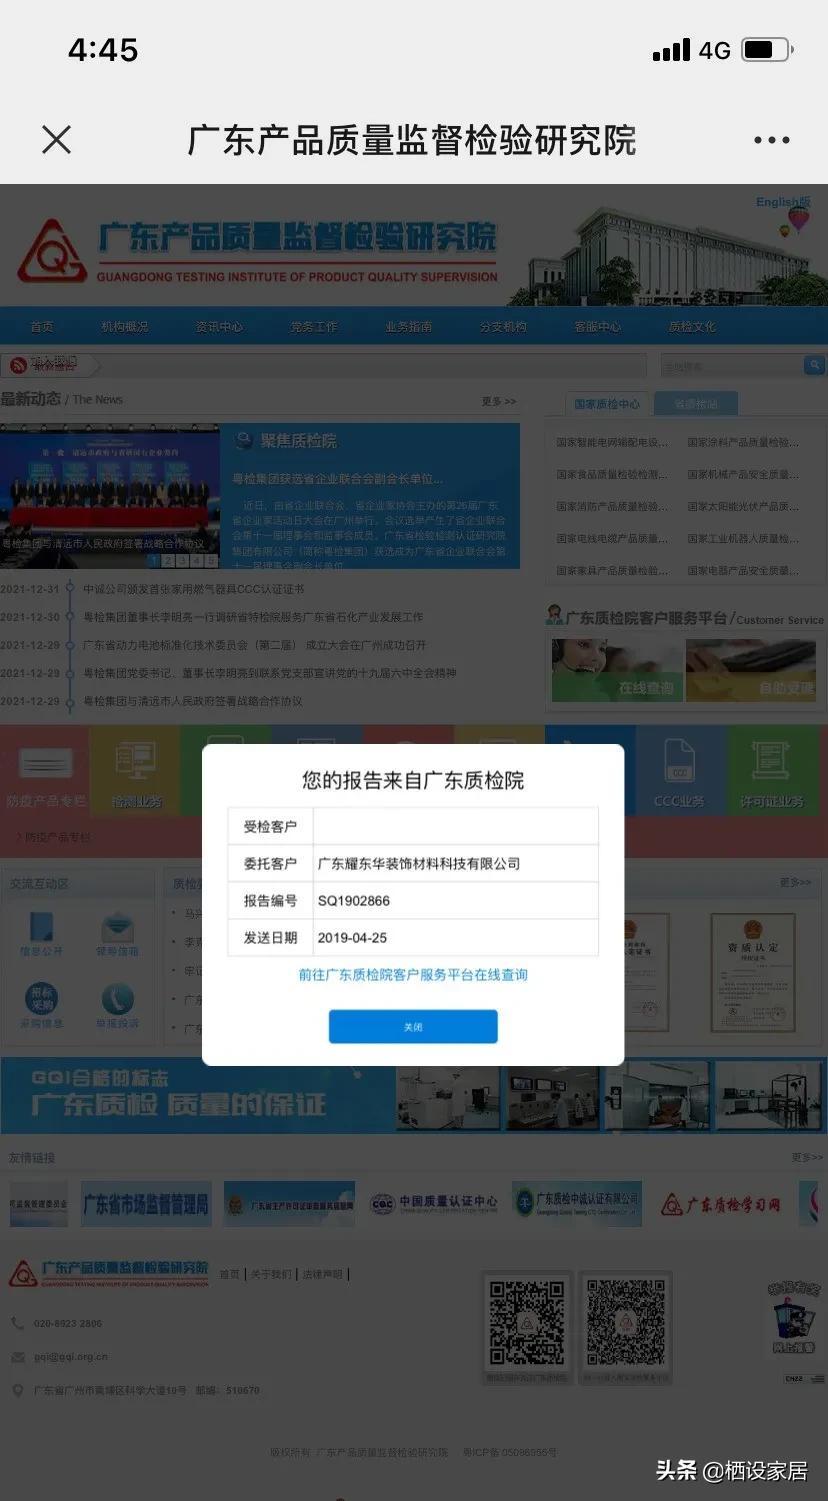Close the WeChat browser page with X
This screenshot has height=1501, width=828.
pos(57,140)
